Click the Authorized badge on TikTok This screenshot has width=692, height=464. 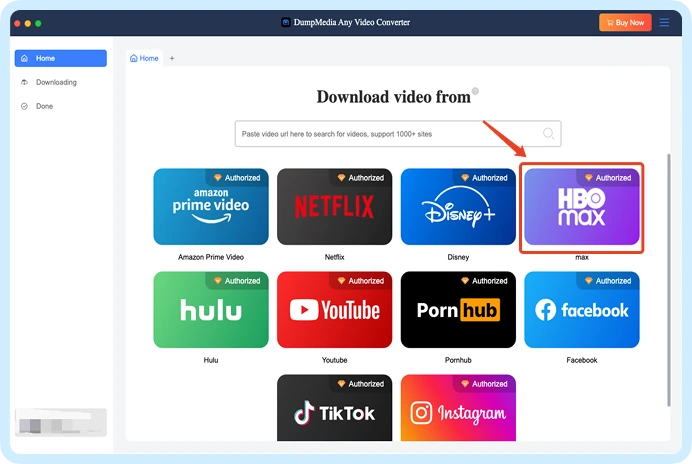[x=361, y=384]
